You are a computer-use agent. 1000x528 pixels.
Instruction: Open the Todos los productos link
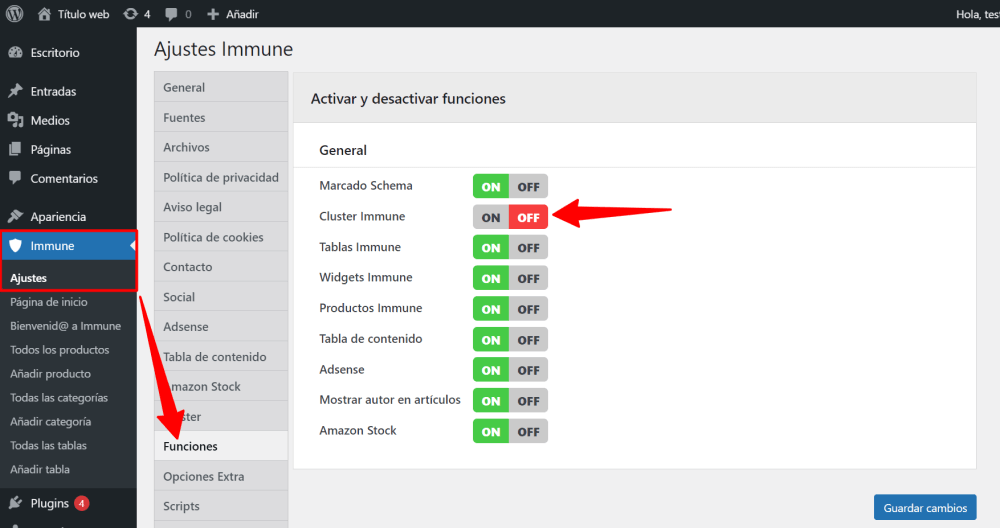pos(59,350)
